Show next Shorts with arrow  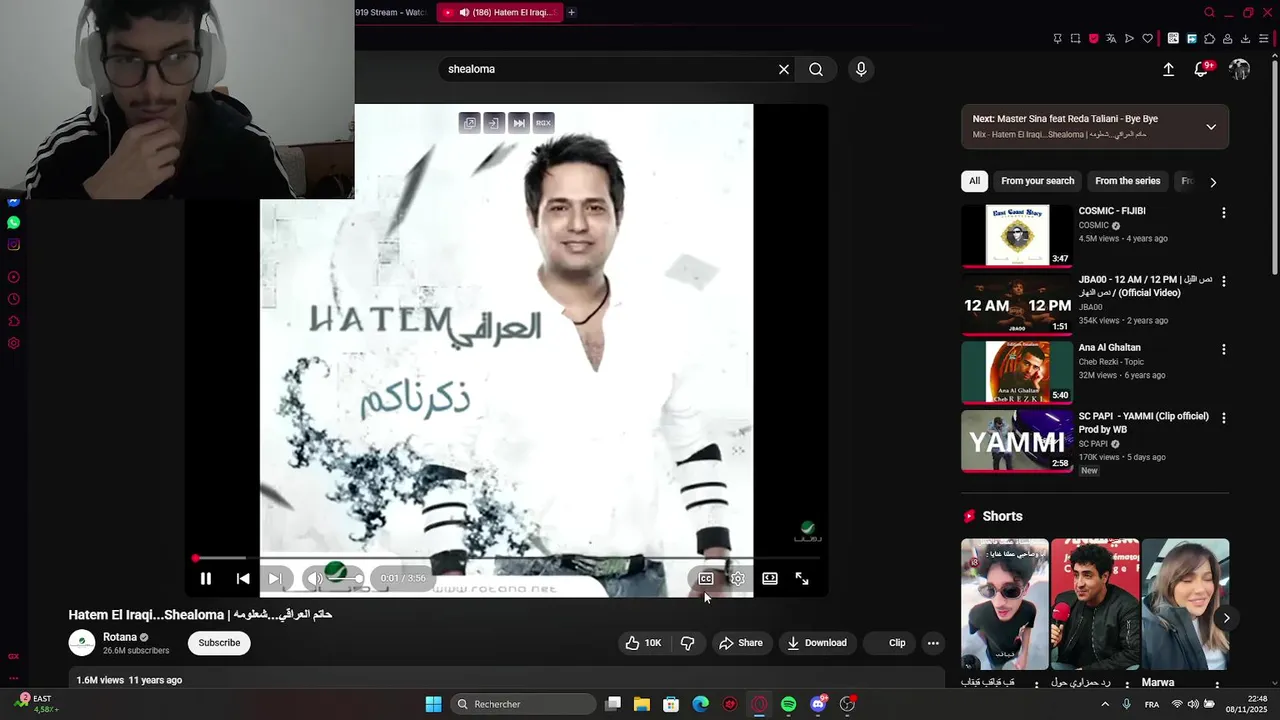coord(1226,618)
